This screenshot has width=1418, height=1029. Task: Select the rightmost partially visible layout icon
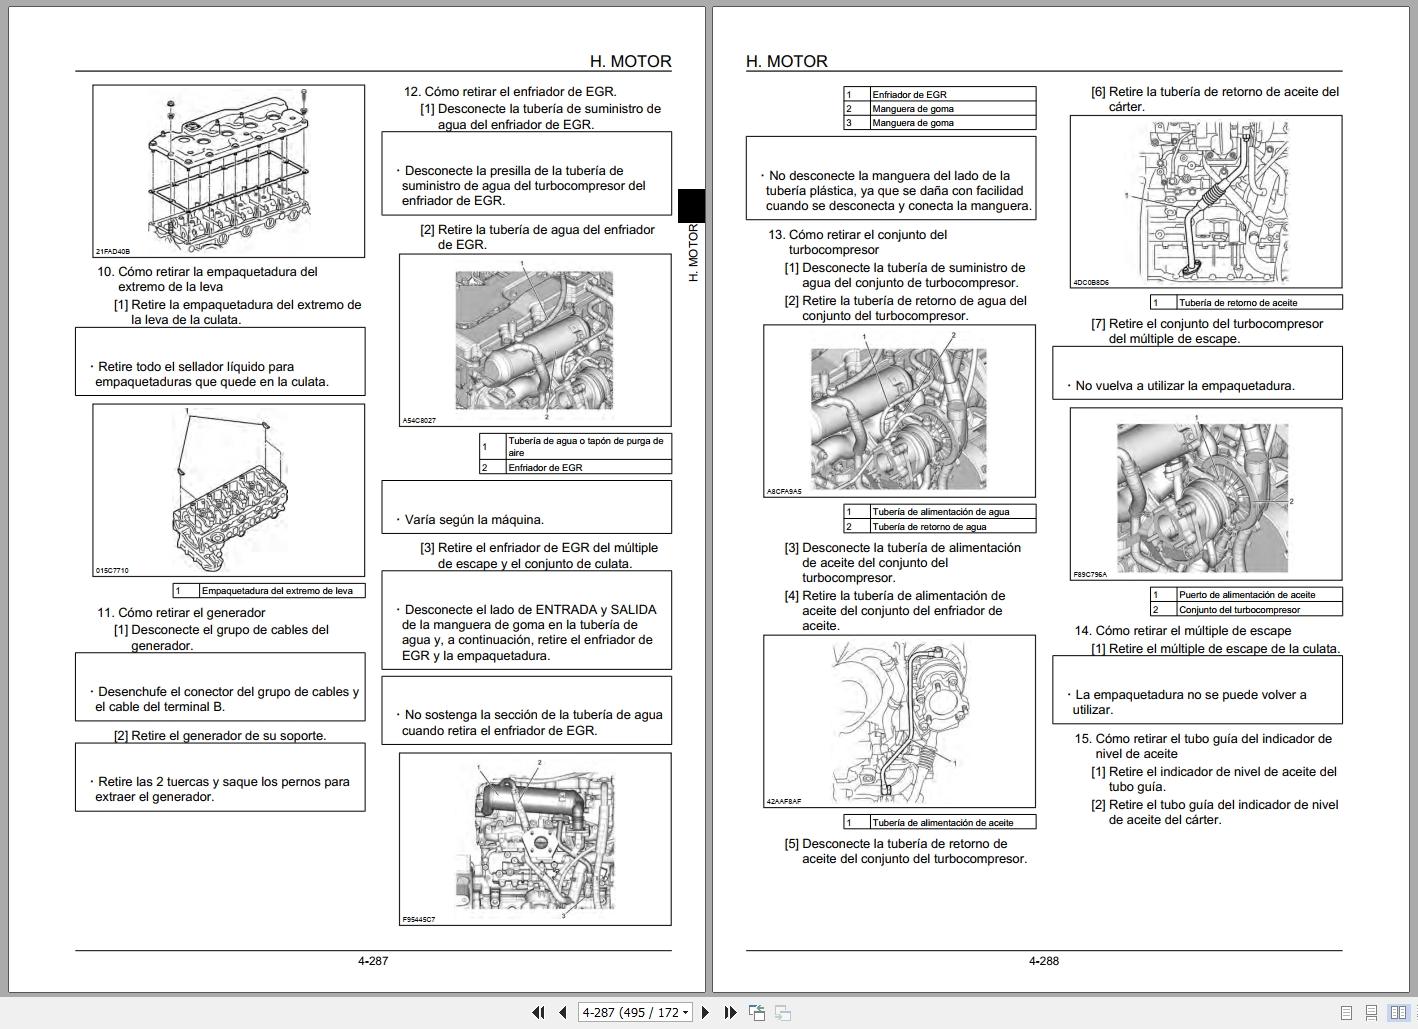click(1415, 1012)
